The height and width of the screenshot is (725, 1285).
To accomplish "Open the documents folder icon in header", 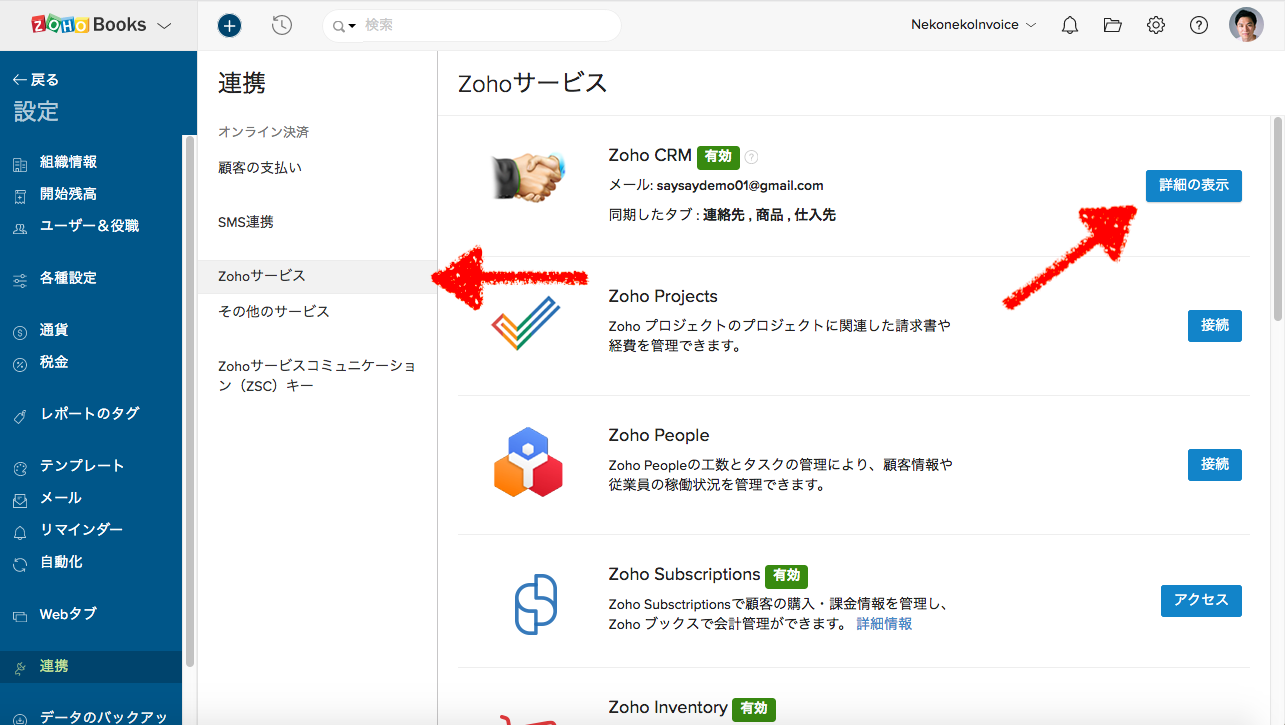I will tap(1113, 25).
